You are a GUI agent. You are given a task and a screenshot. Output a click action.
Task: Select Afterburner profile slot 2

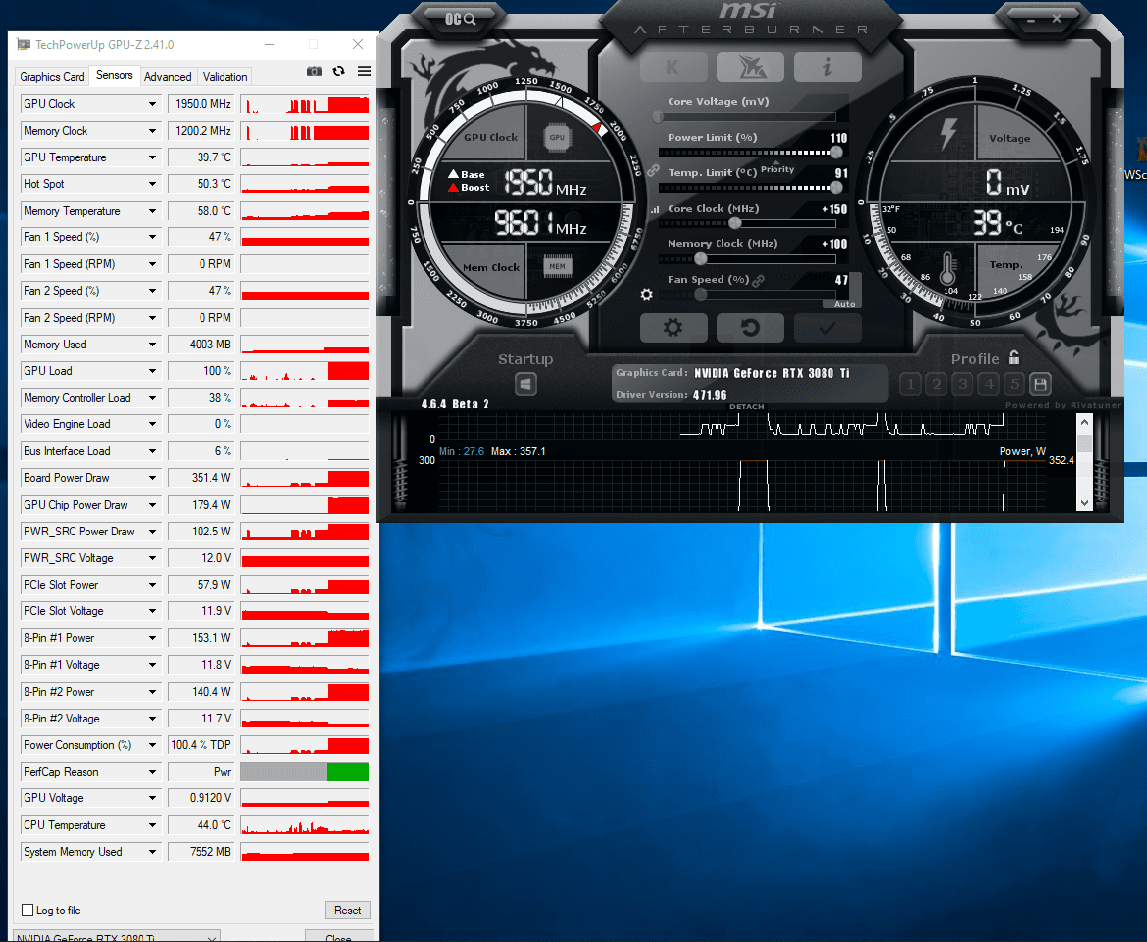pos(936,384)
